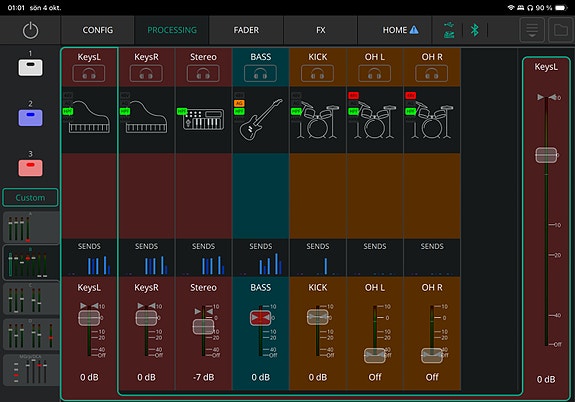Toggle KeysR headphone listen
Viewport: 575px width, 402px height.
146,74
